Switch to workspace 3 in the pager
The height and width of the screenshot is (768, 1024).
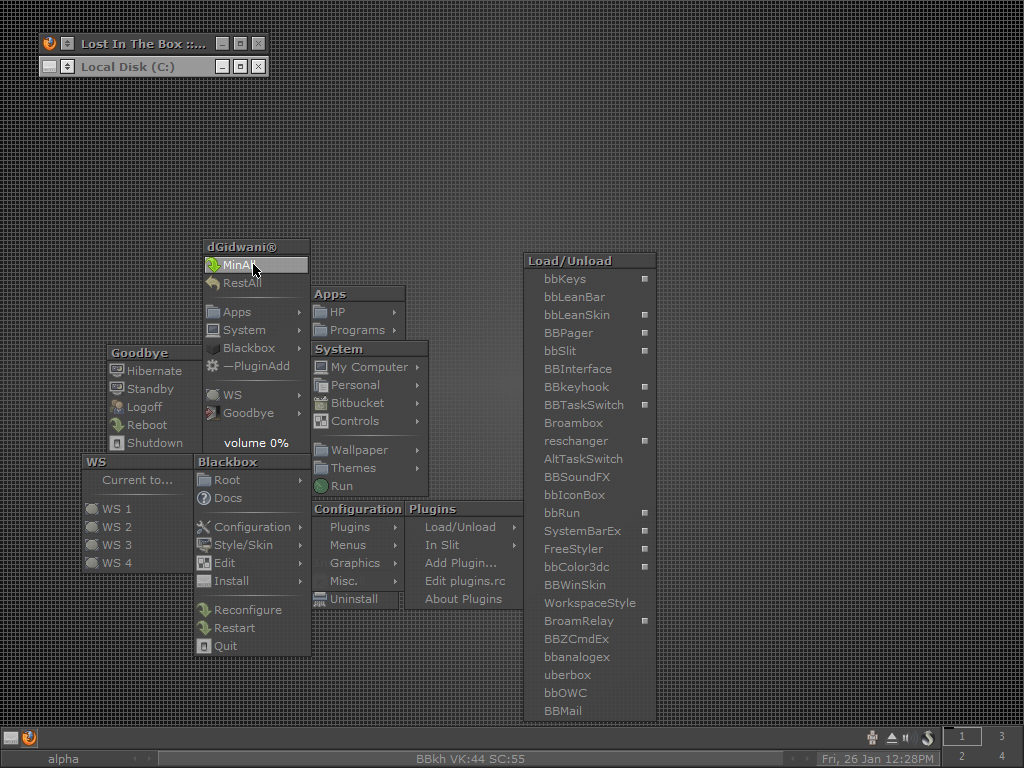point(1001,736)
